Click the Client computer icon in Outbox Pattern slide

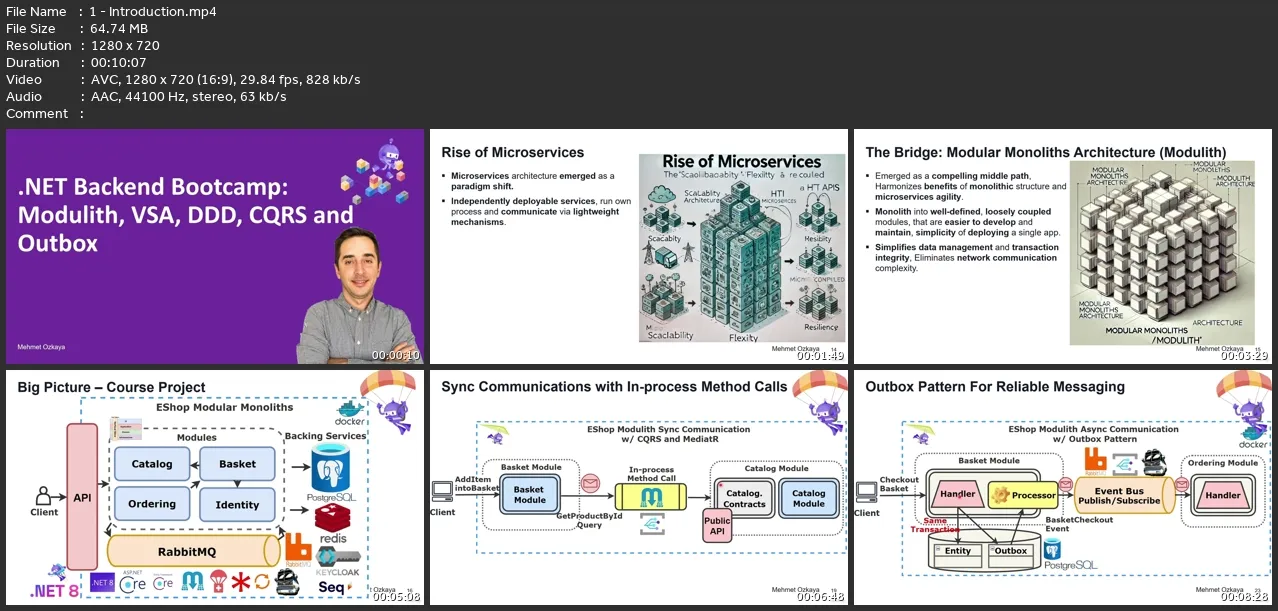[x=867, y=491]
